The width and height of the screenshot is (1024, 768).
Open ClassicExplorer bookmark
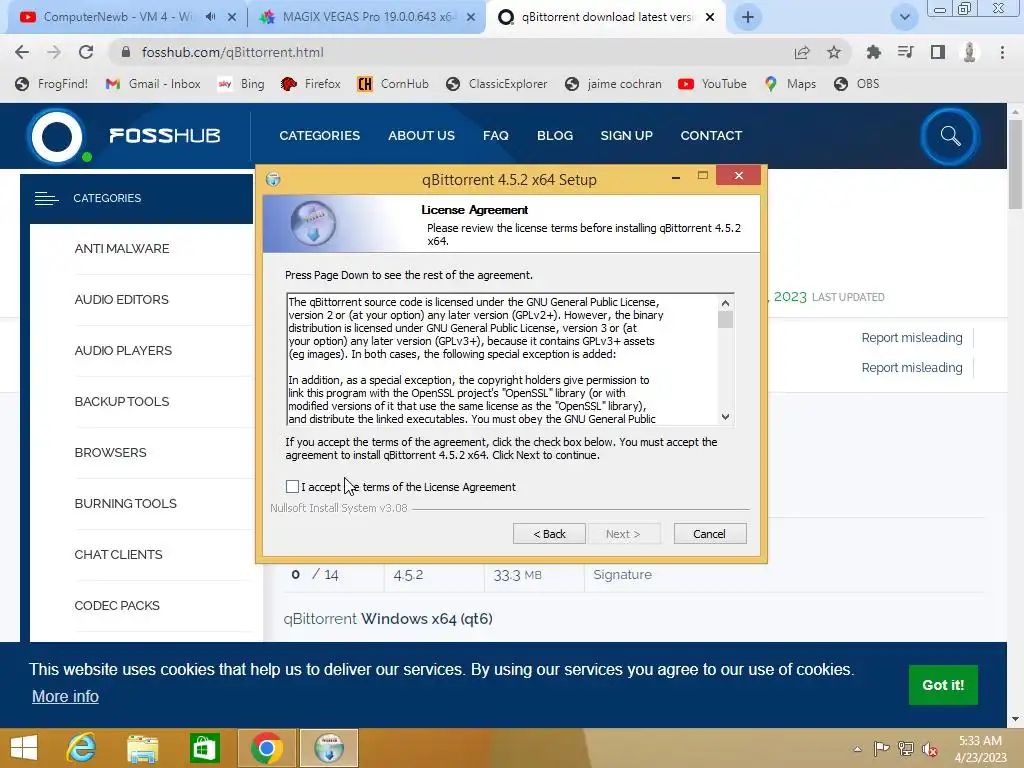tap(496, 84)
